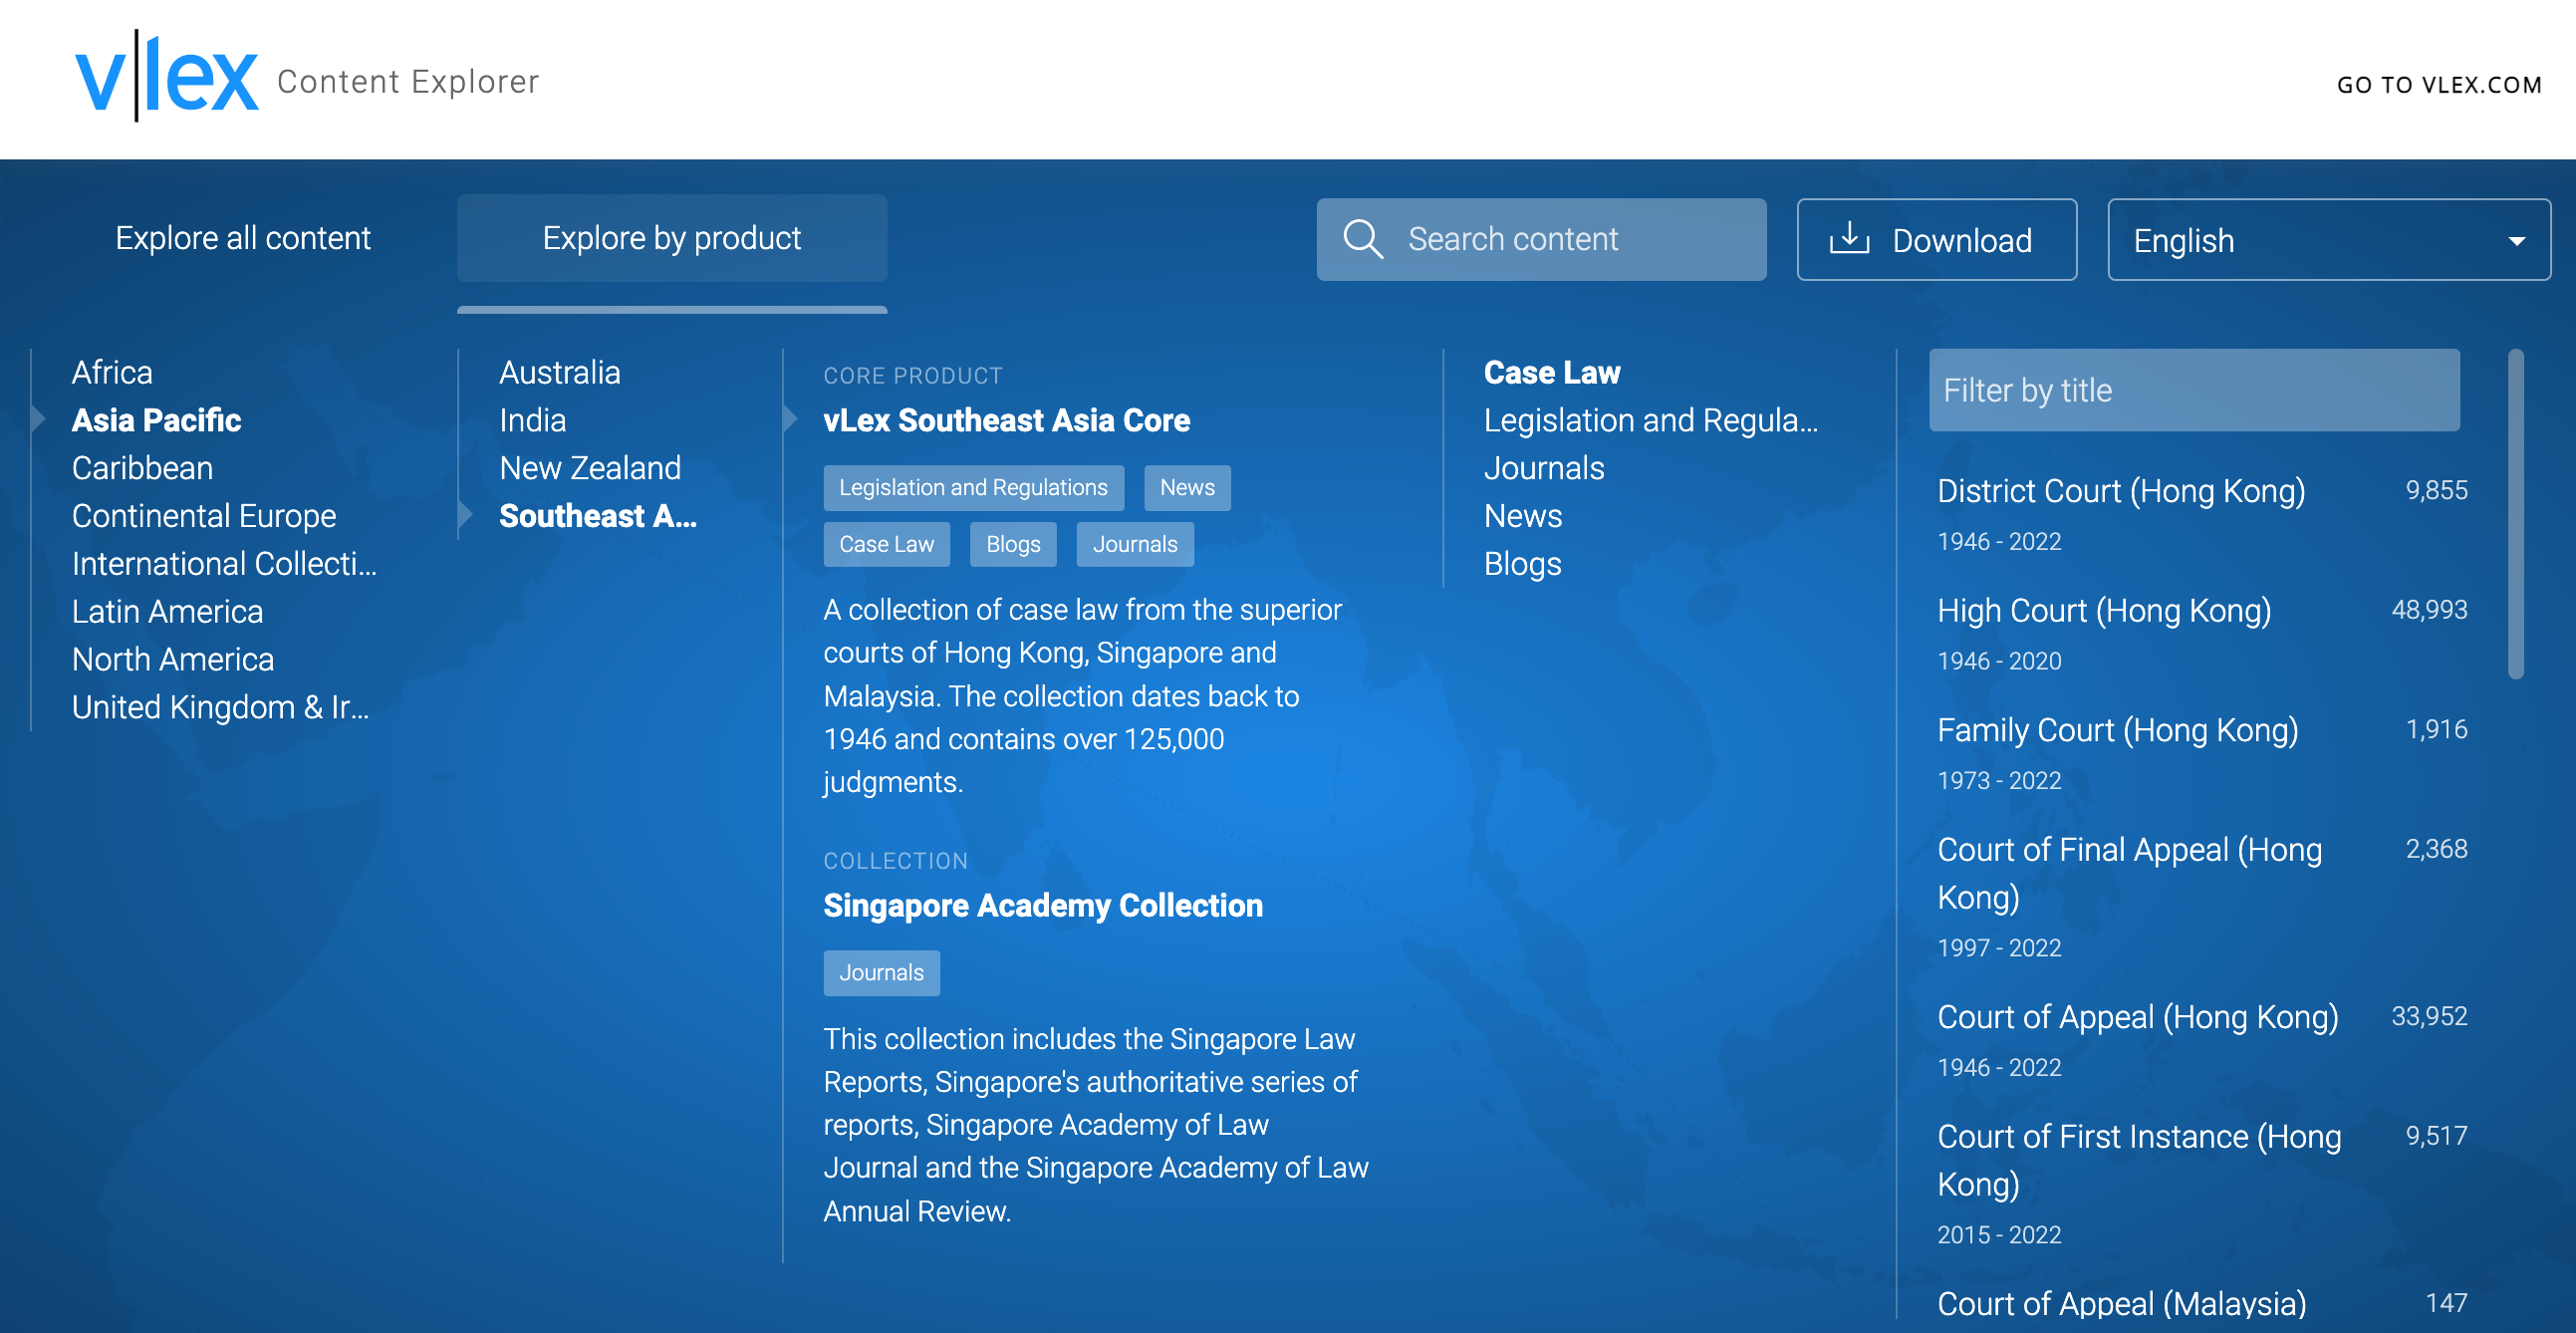
Task: Click the 1973 - 2022 date range
Action: point(1999,780)
